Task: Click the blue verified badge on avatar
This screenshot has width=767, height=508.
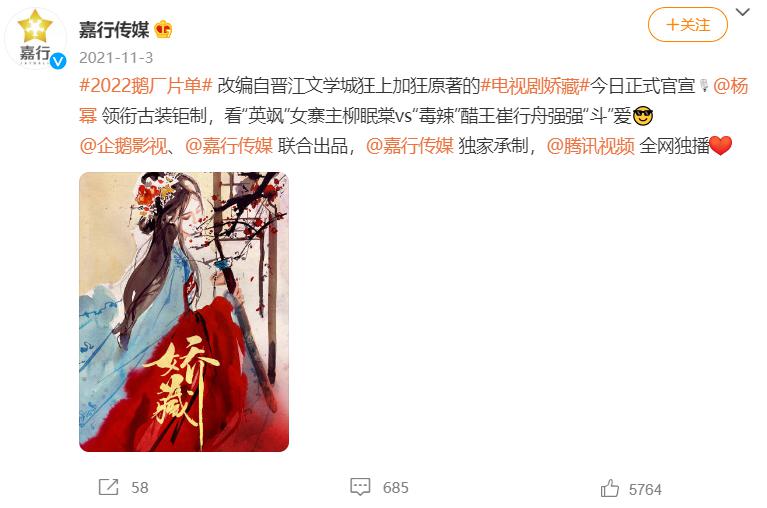Action: coord(58,61)
